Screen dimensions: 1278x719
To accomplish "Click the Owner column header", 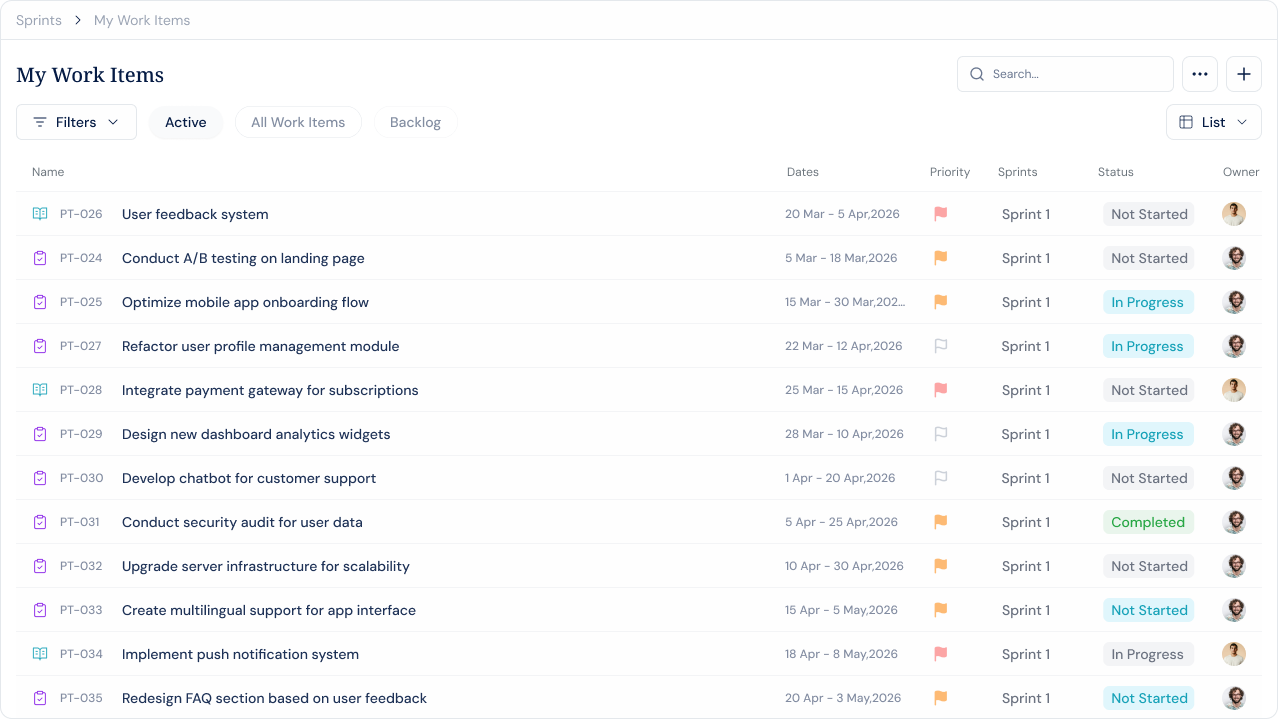I will point(1241,172).
